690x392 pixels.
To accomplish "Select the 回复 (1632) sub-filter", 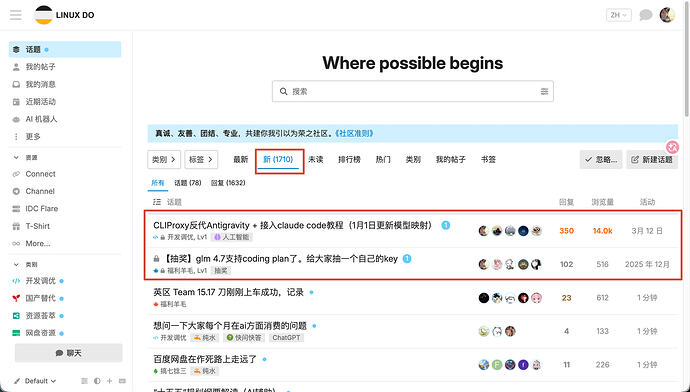I will [228, 183].
